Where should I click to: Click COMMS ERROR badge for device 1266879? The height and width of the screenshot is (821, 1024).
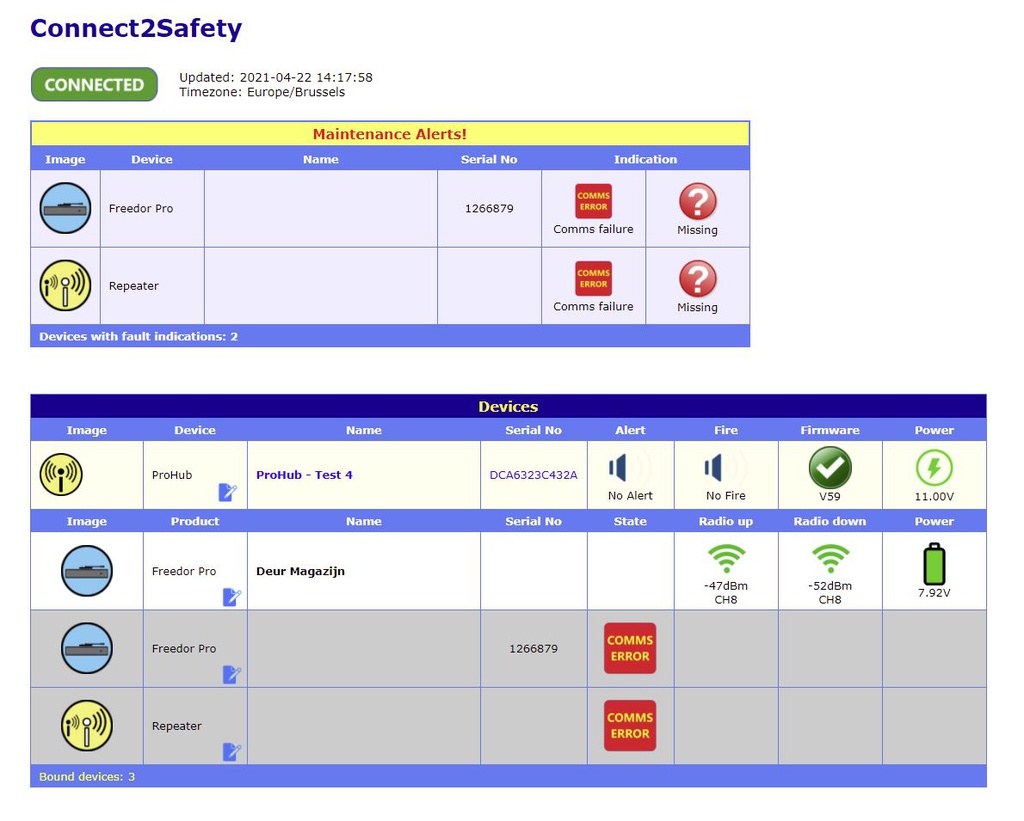coord(630,648)
